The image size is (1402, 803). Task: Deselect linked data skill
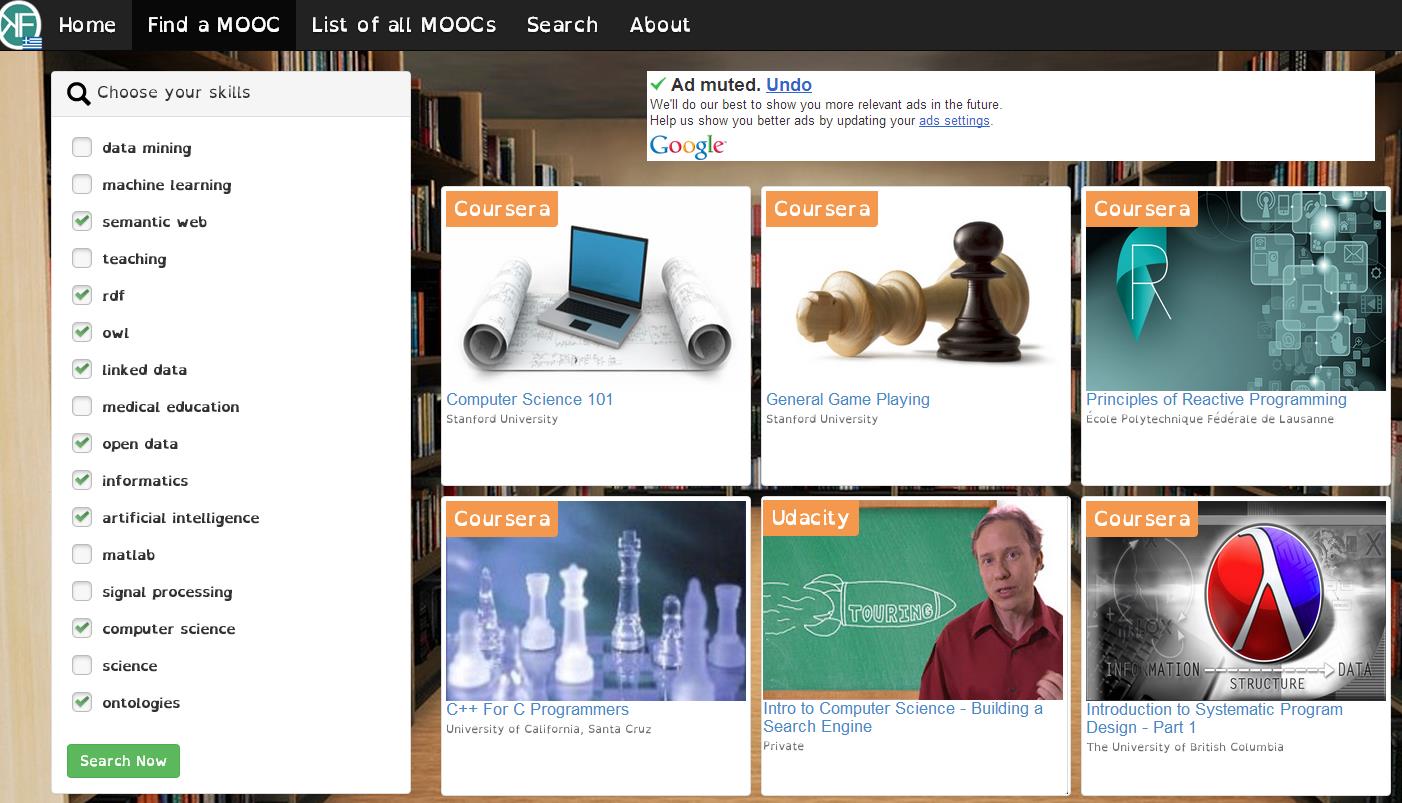(82, 369)
